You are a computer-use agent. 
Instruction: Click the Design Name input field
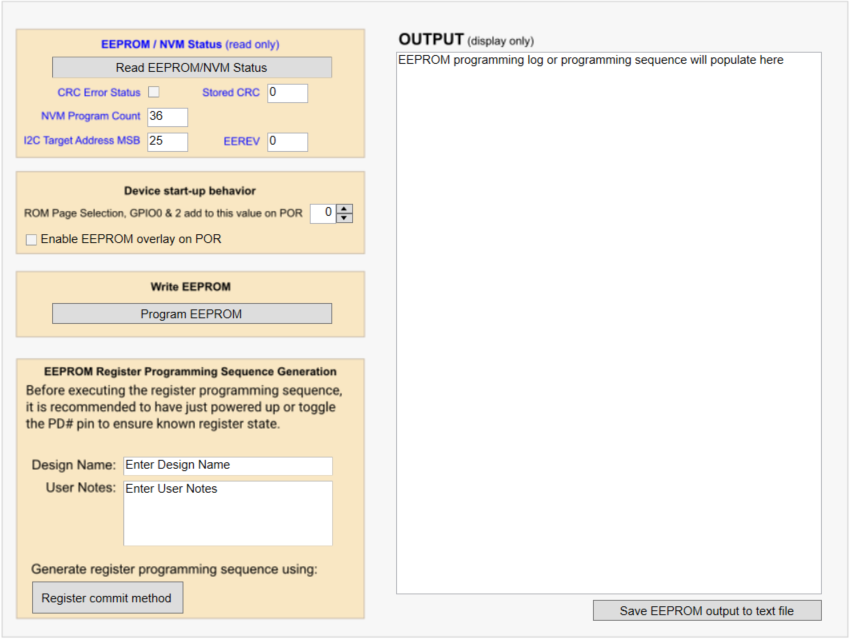(227, 465)
